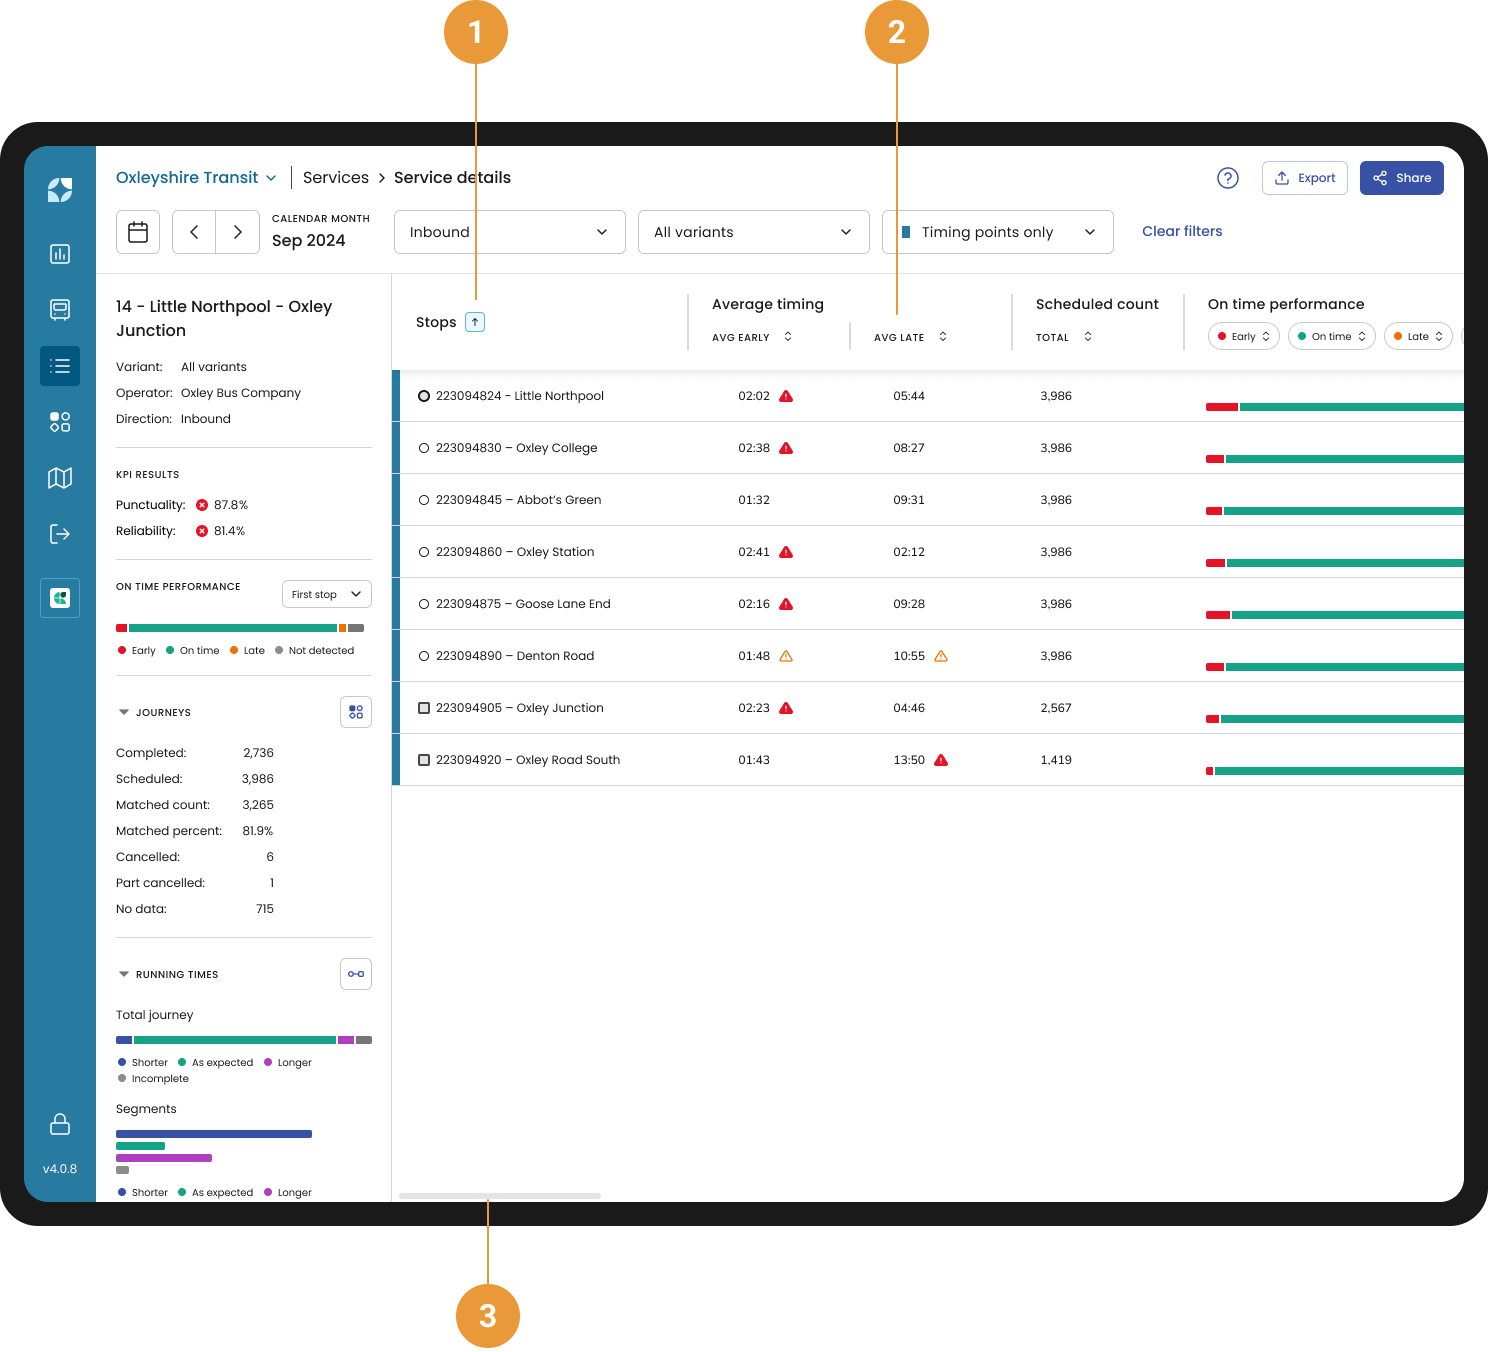Click Clear filters link
Image resolution: width=1488 pixels, height=1352 pixels.
[x=1182, y=231]
